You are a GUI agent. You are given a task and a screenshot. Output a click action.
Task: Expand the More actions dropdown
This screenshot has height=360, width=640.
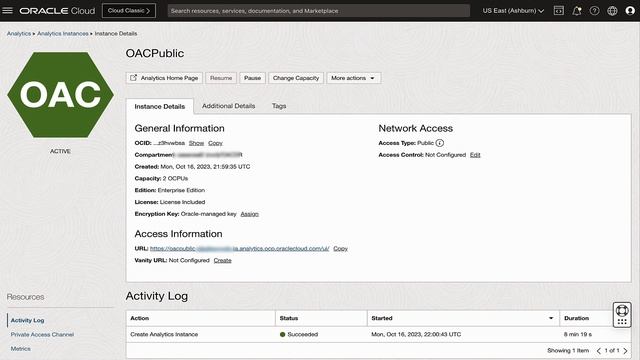353,78
